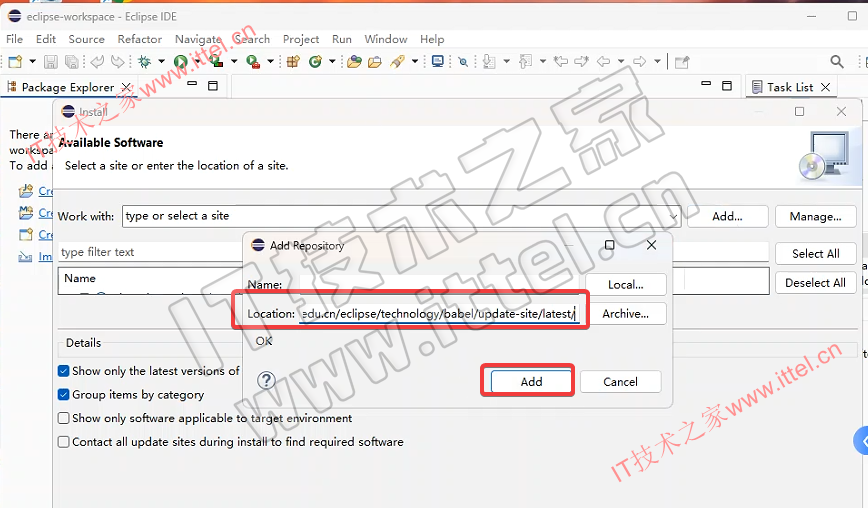Screen dimensions: 868x508
Task: Click the Local... button
Action: 626,284
